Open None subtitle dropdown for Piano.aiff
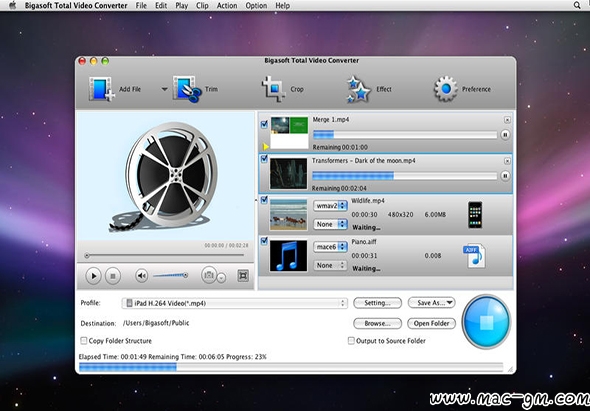 [330, 265]
